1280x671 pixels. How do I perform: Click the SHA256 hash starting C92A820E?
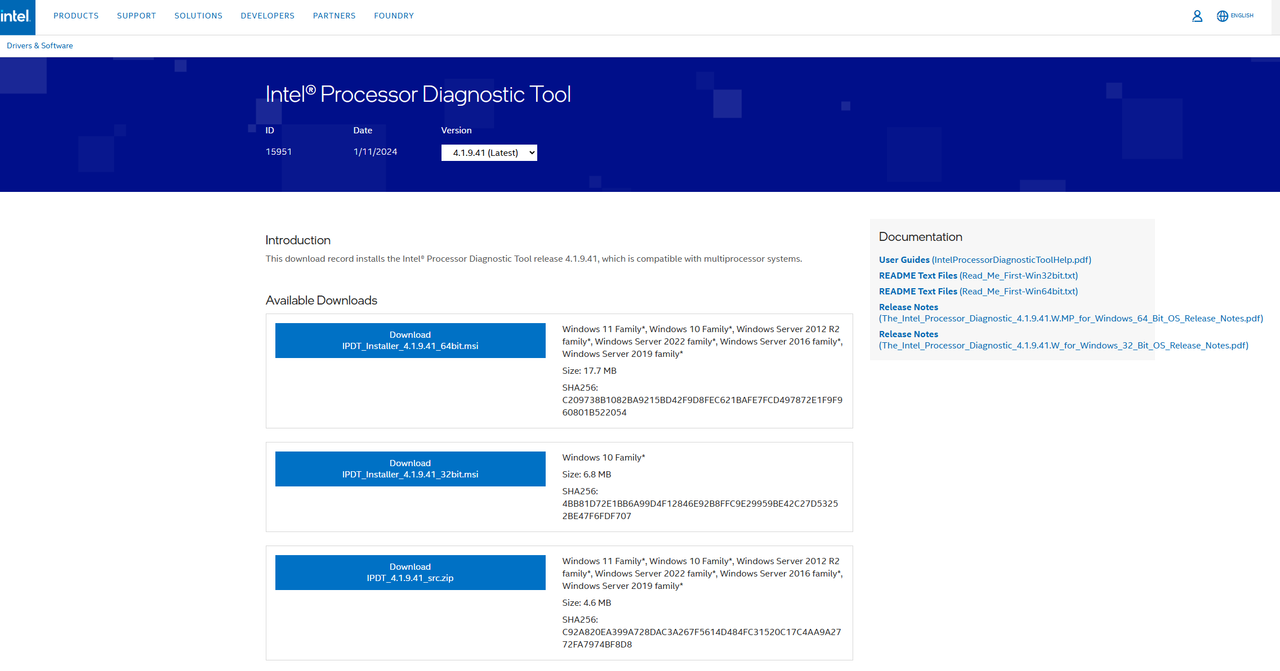pyautogui.click(x=702, y=638)
